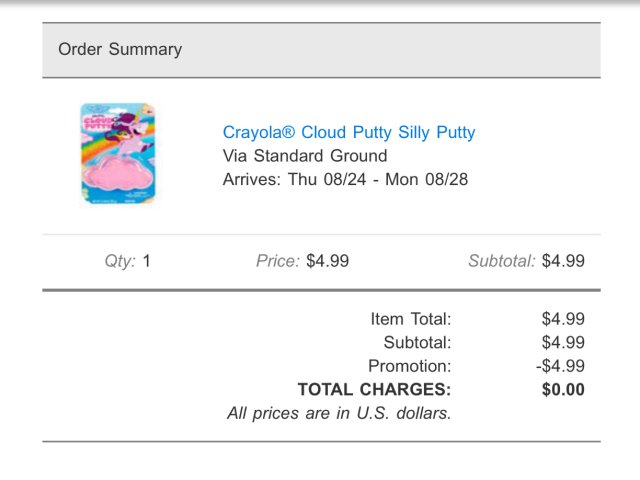Select the Via Standard Ground shipping text

(304, 156)
